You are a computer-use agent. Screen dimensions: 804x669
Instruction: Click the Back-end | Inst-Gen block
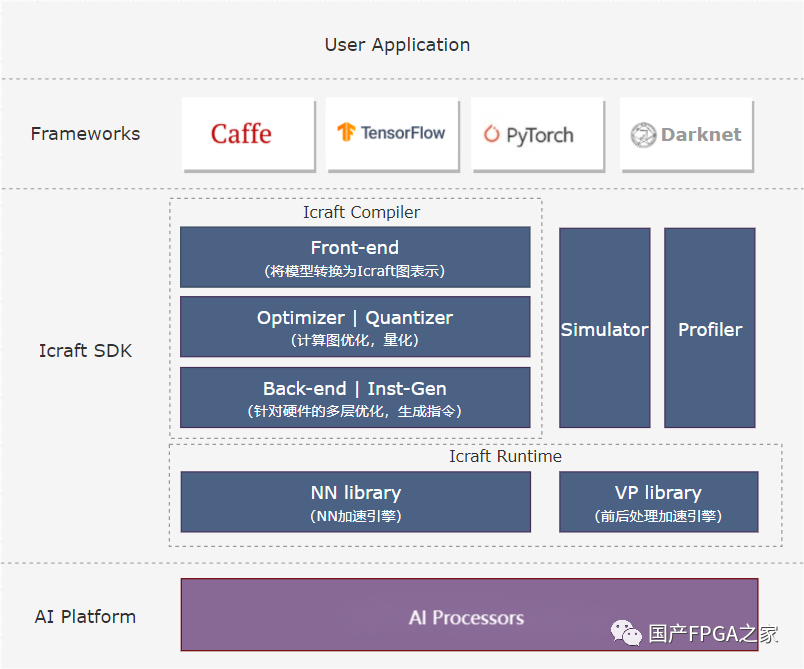(355, 397)
